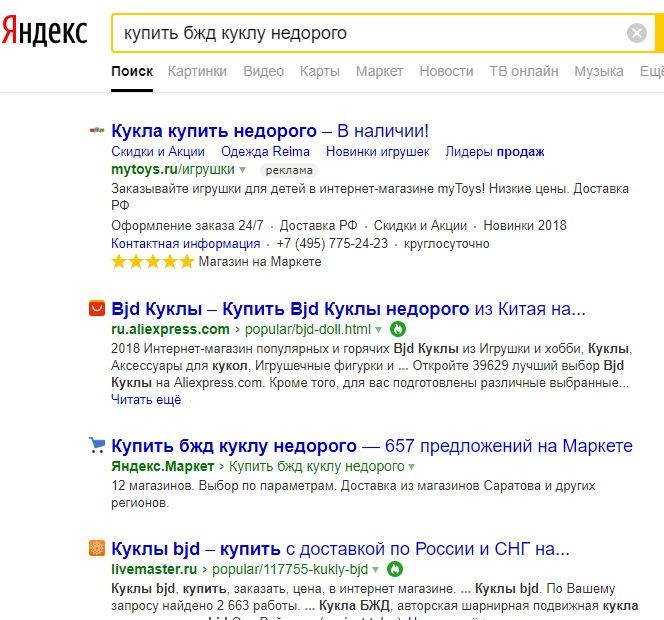Expand dropdown arrow next to mytoys.ru URL
664x620 pixels.
pyautogui.click(x=242, y=171)
